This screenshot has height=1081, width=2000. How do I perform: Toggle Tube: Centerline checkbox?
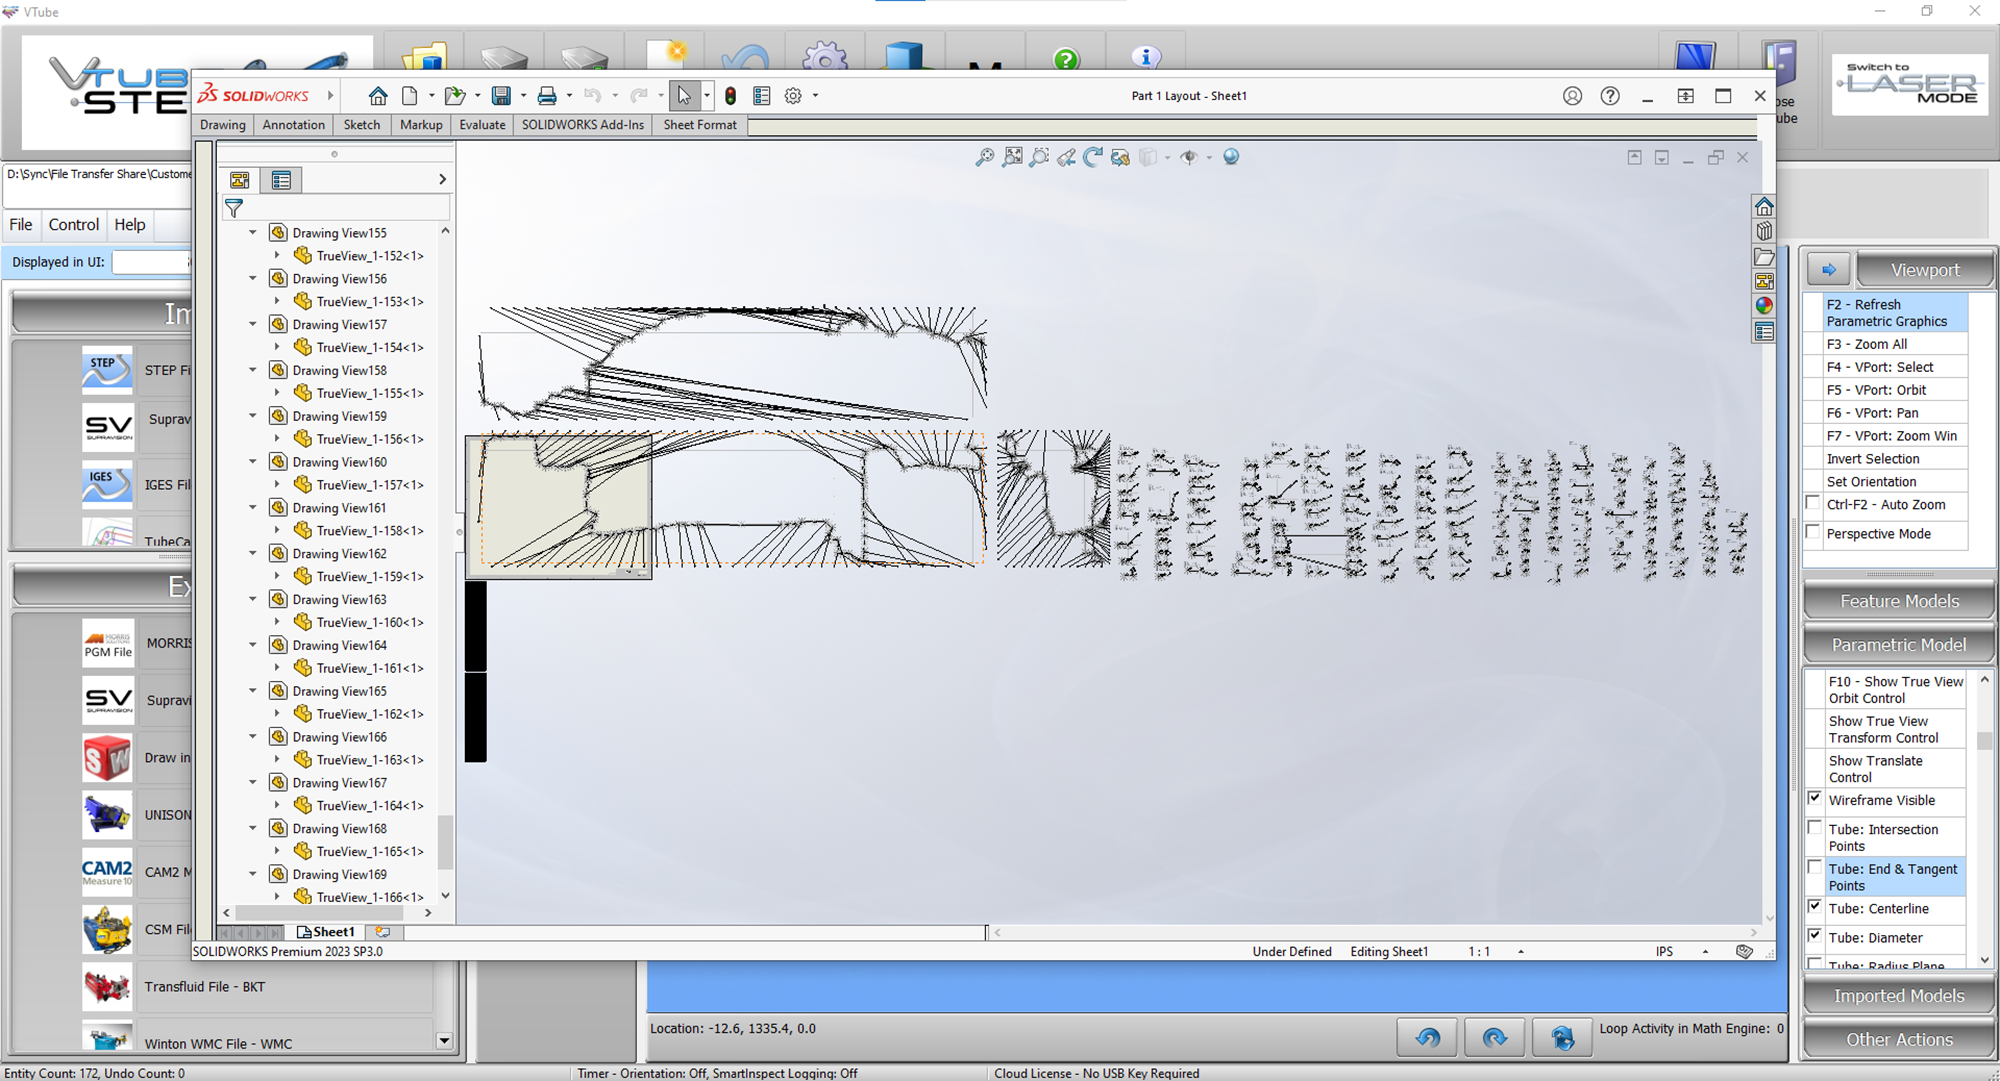pos(1814,907)
